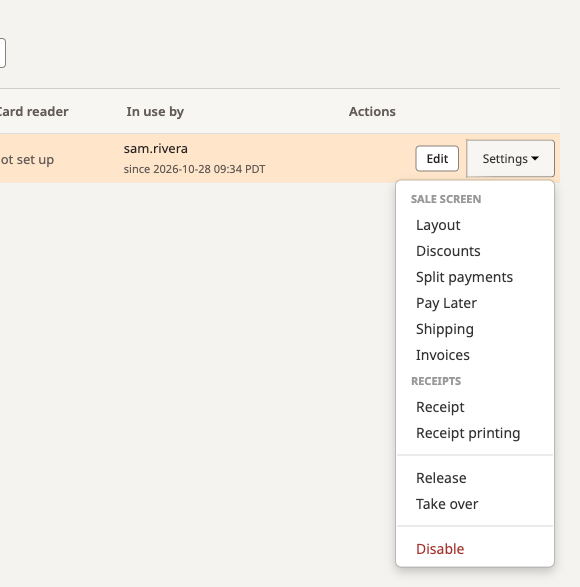Click the Card reader column header
The image size is (580, 587).
pyautogui.click(x=34, y=112)
